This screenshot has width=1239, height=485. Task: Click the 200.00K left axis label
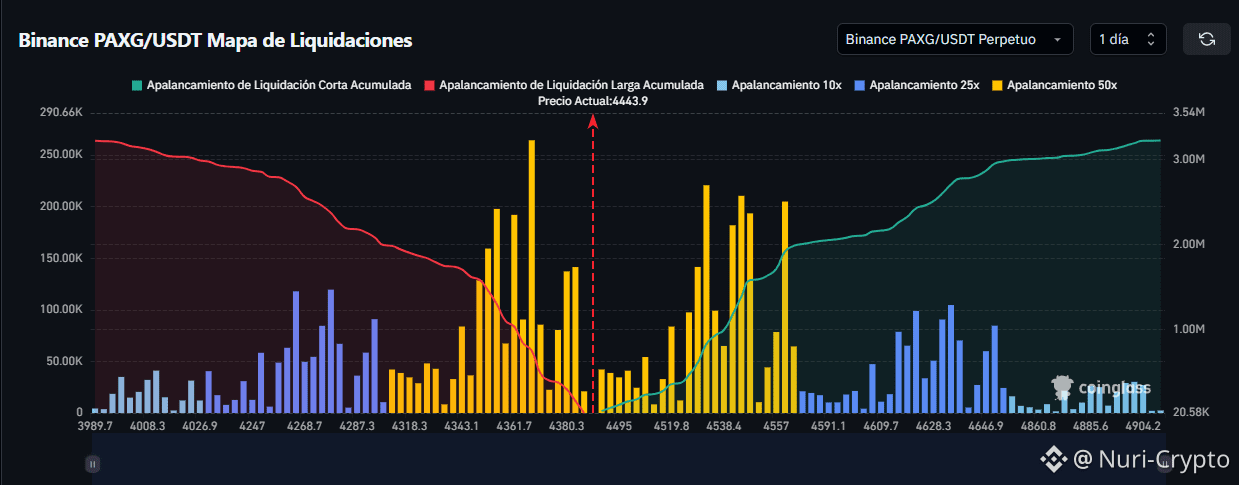coord(61,206)
